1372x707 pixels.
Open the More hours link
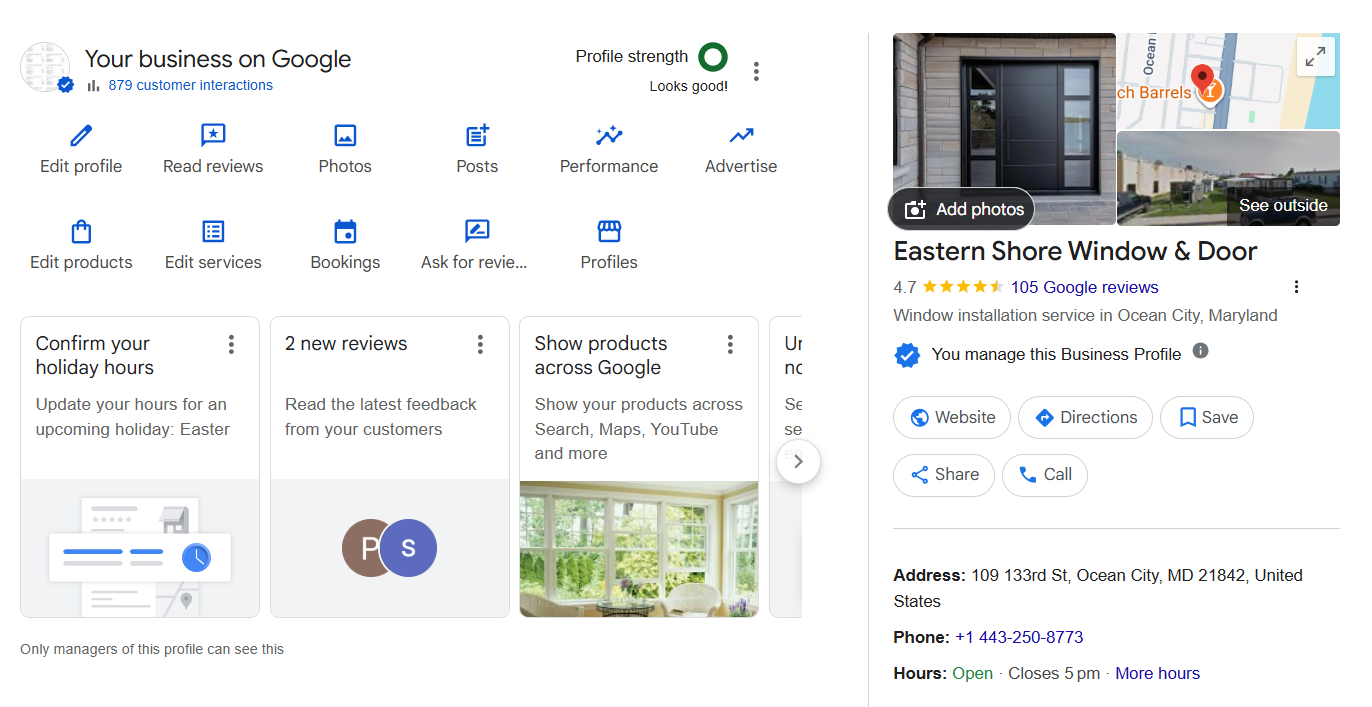(1157, 673)
